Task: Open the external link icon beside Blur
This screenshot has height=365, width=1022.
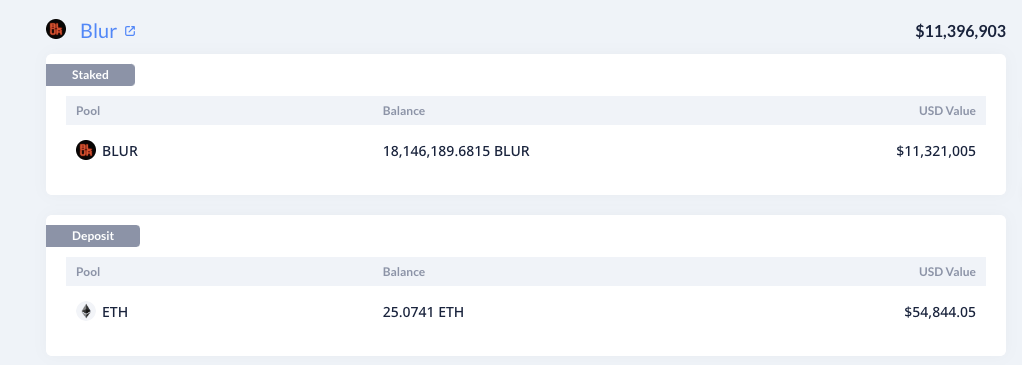Action: [x=130, y=31]
